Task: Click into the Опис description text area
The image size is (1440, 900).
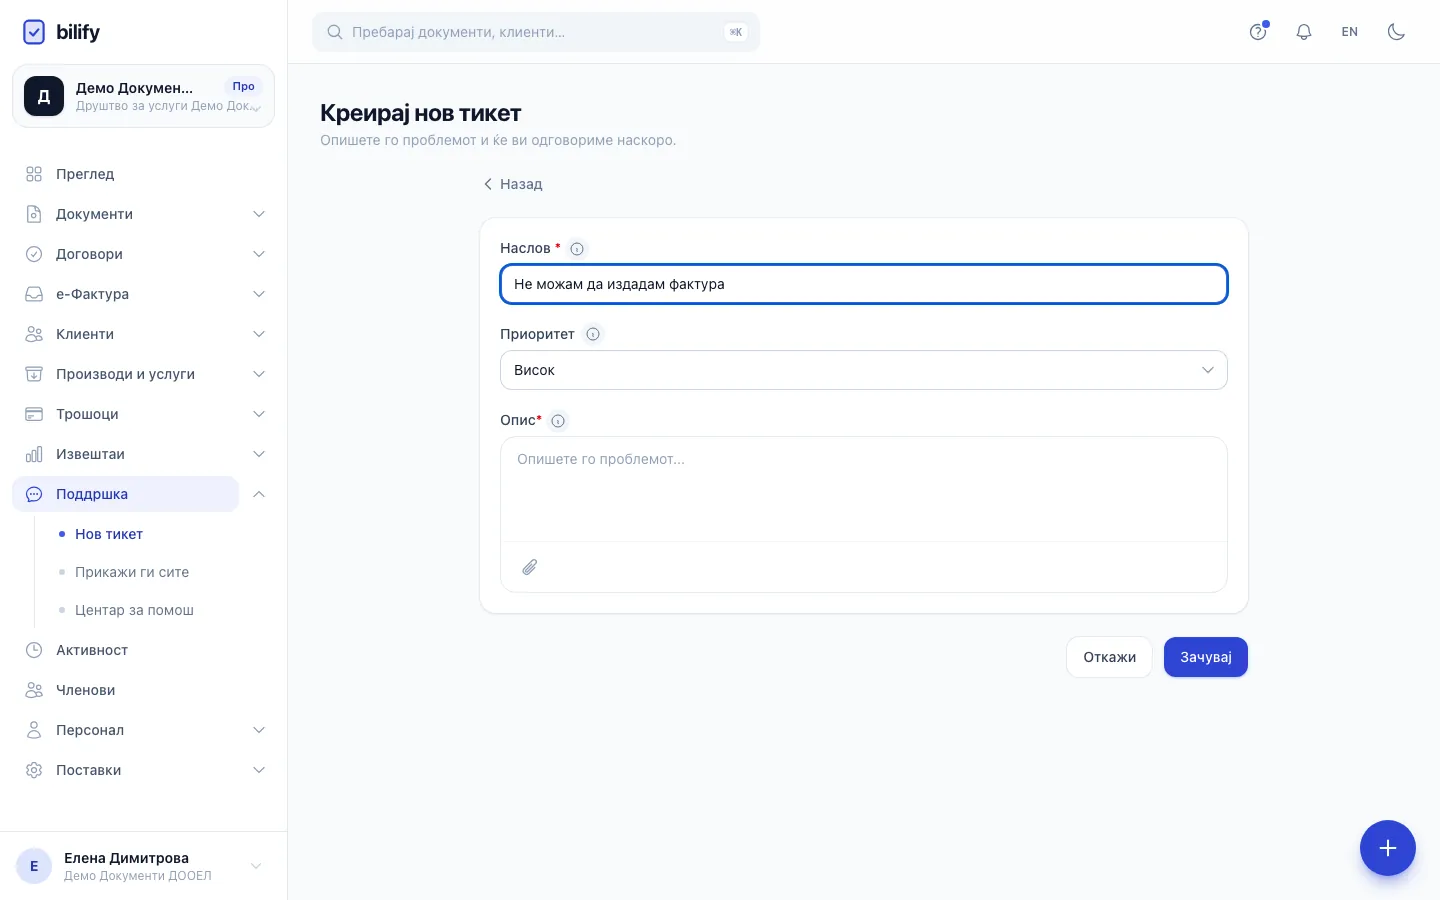Action: [863, 489]
